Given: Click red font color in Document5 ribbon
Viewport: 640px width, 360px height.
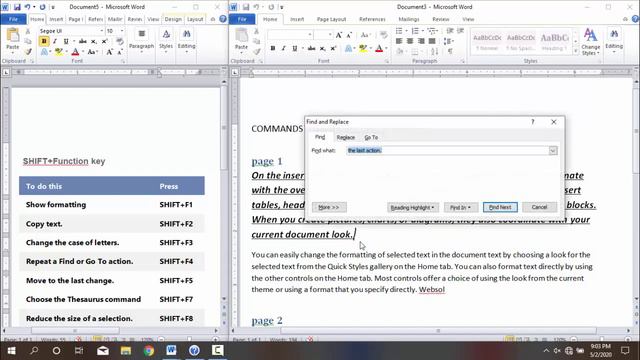Looking at the screenshot, I should (75, 52).
